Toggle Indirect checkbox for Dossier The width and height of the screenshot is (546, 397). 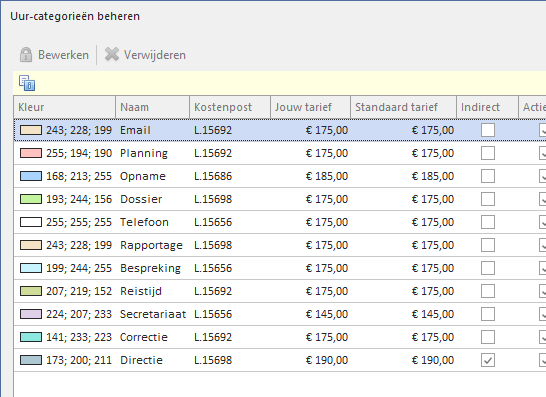pos(488,199)
